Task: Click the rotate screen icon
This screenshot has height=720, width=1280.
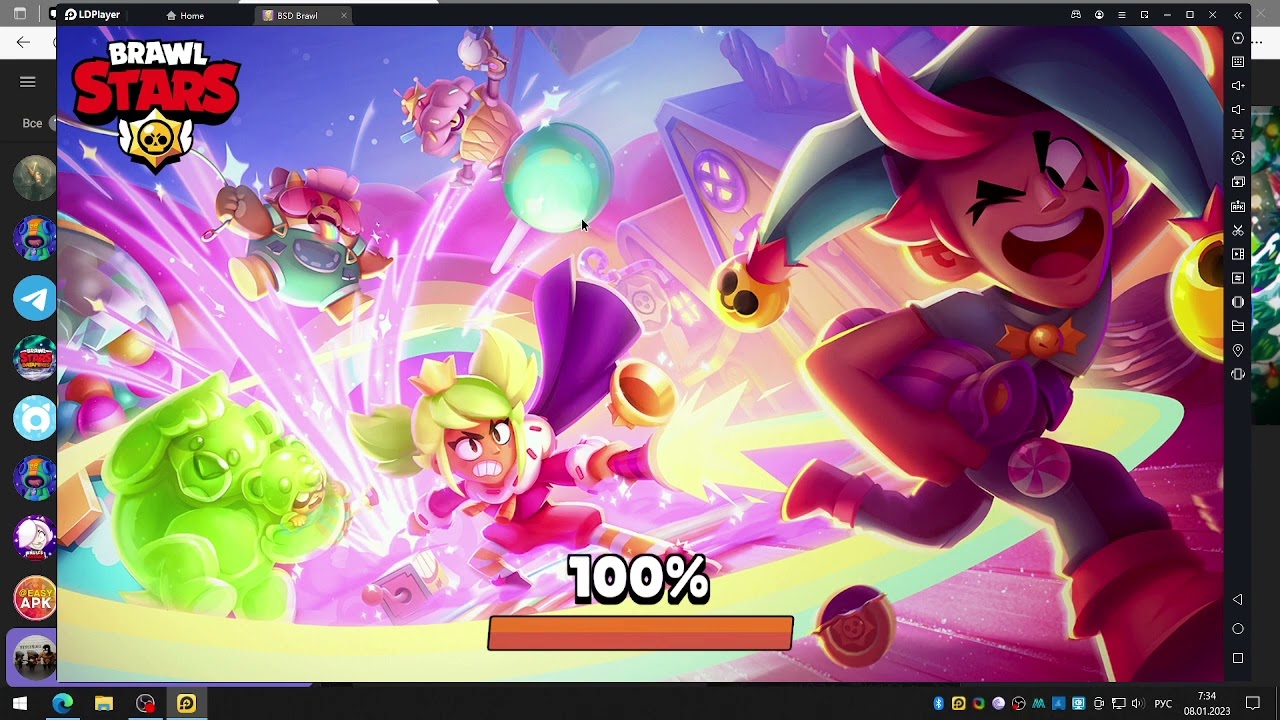Action: coord(1238,302)
